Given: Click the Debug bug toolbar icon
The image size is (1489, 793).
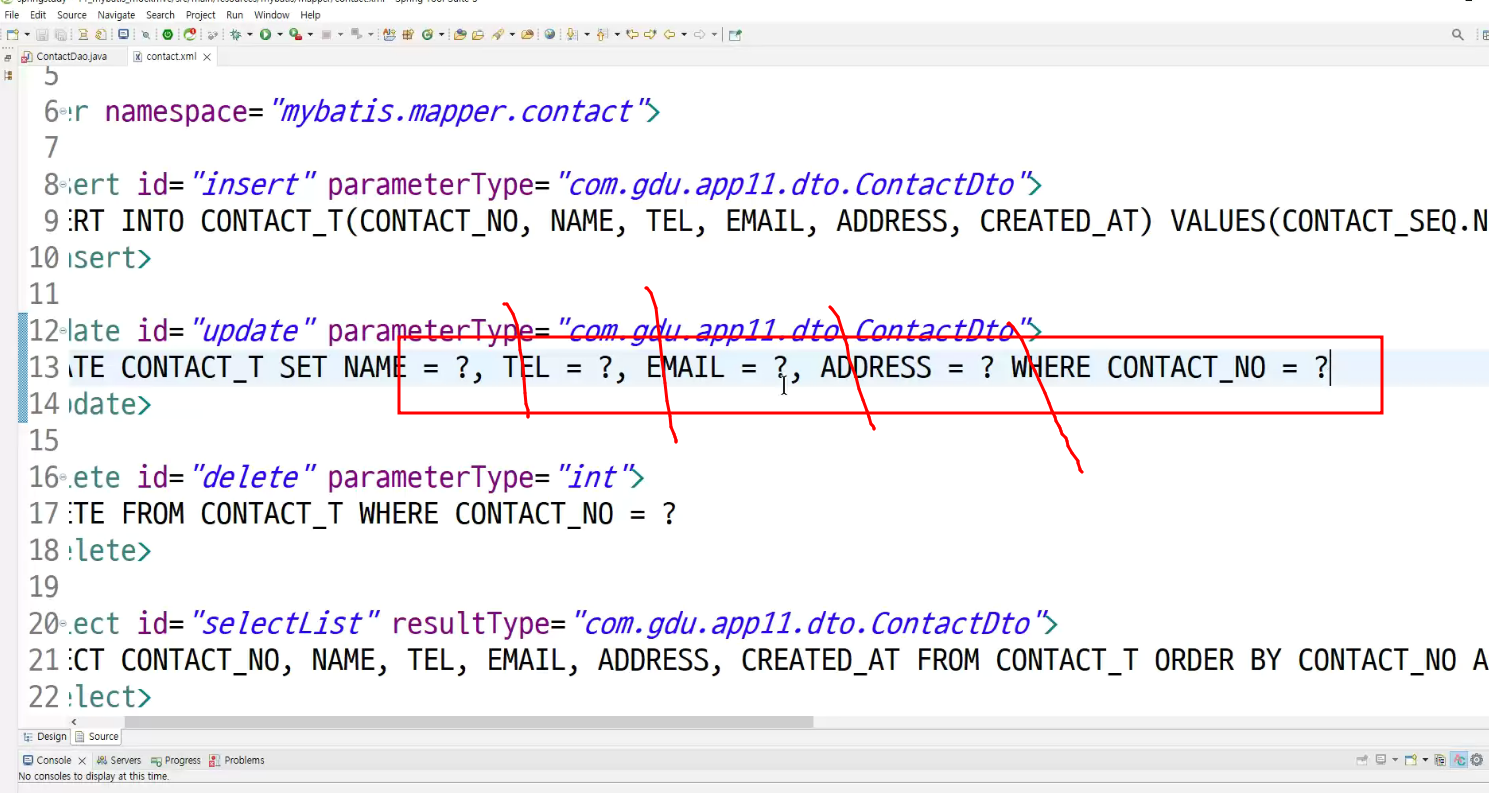Looking at the screenshot, I should (x=235, y=34).
